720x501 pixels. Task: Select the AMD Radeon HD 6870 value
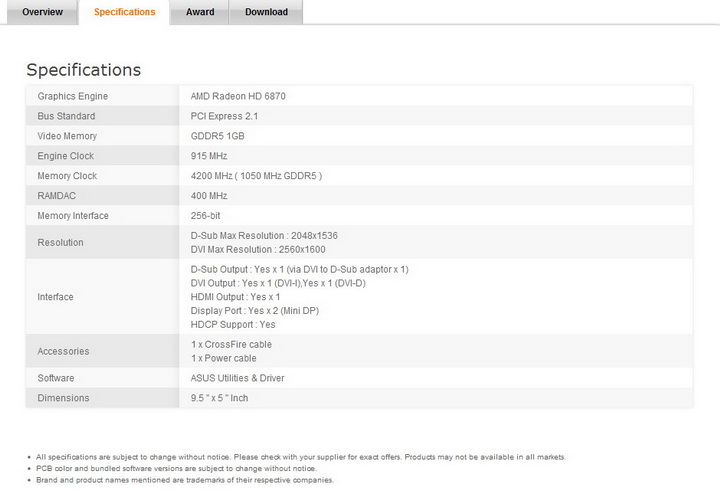pos(238,96)
